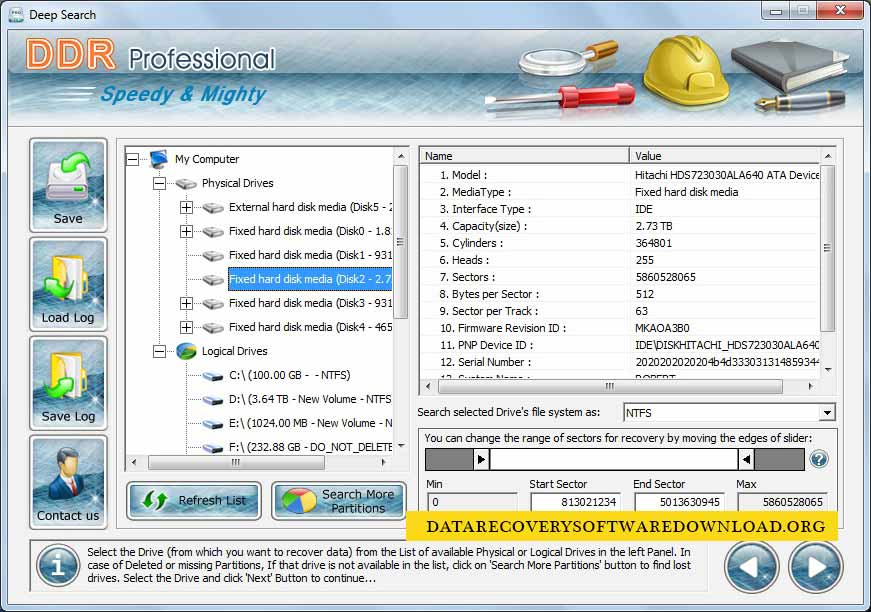Click the Max sector value field
The height and width of the screenshot is (612, 871).
coord(782,502)
